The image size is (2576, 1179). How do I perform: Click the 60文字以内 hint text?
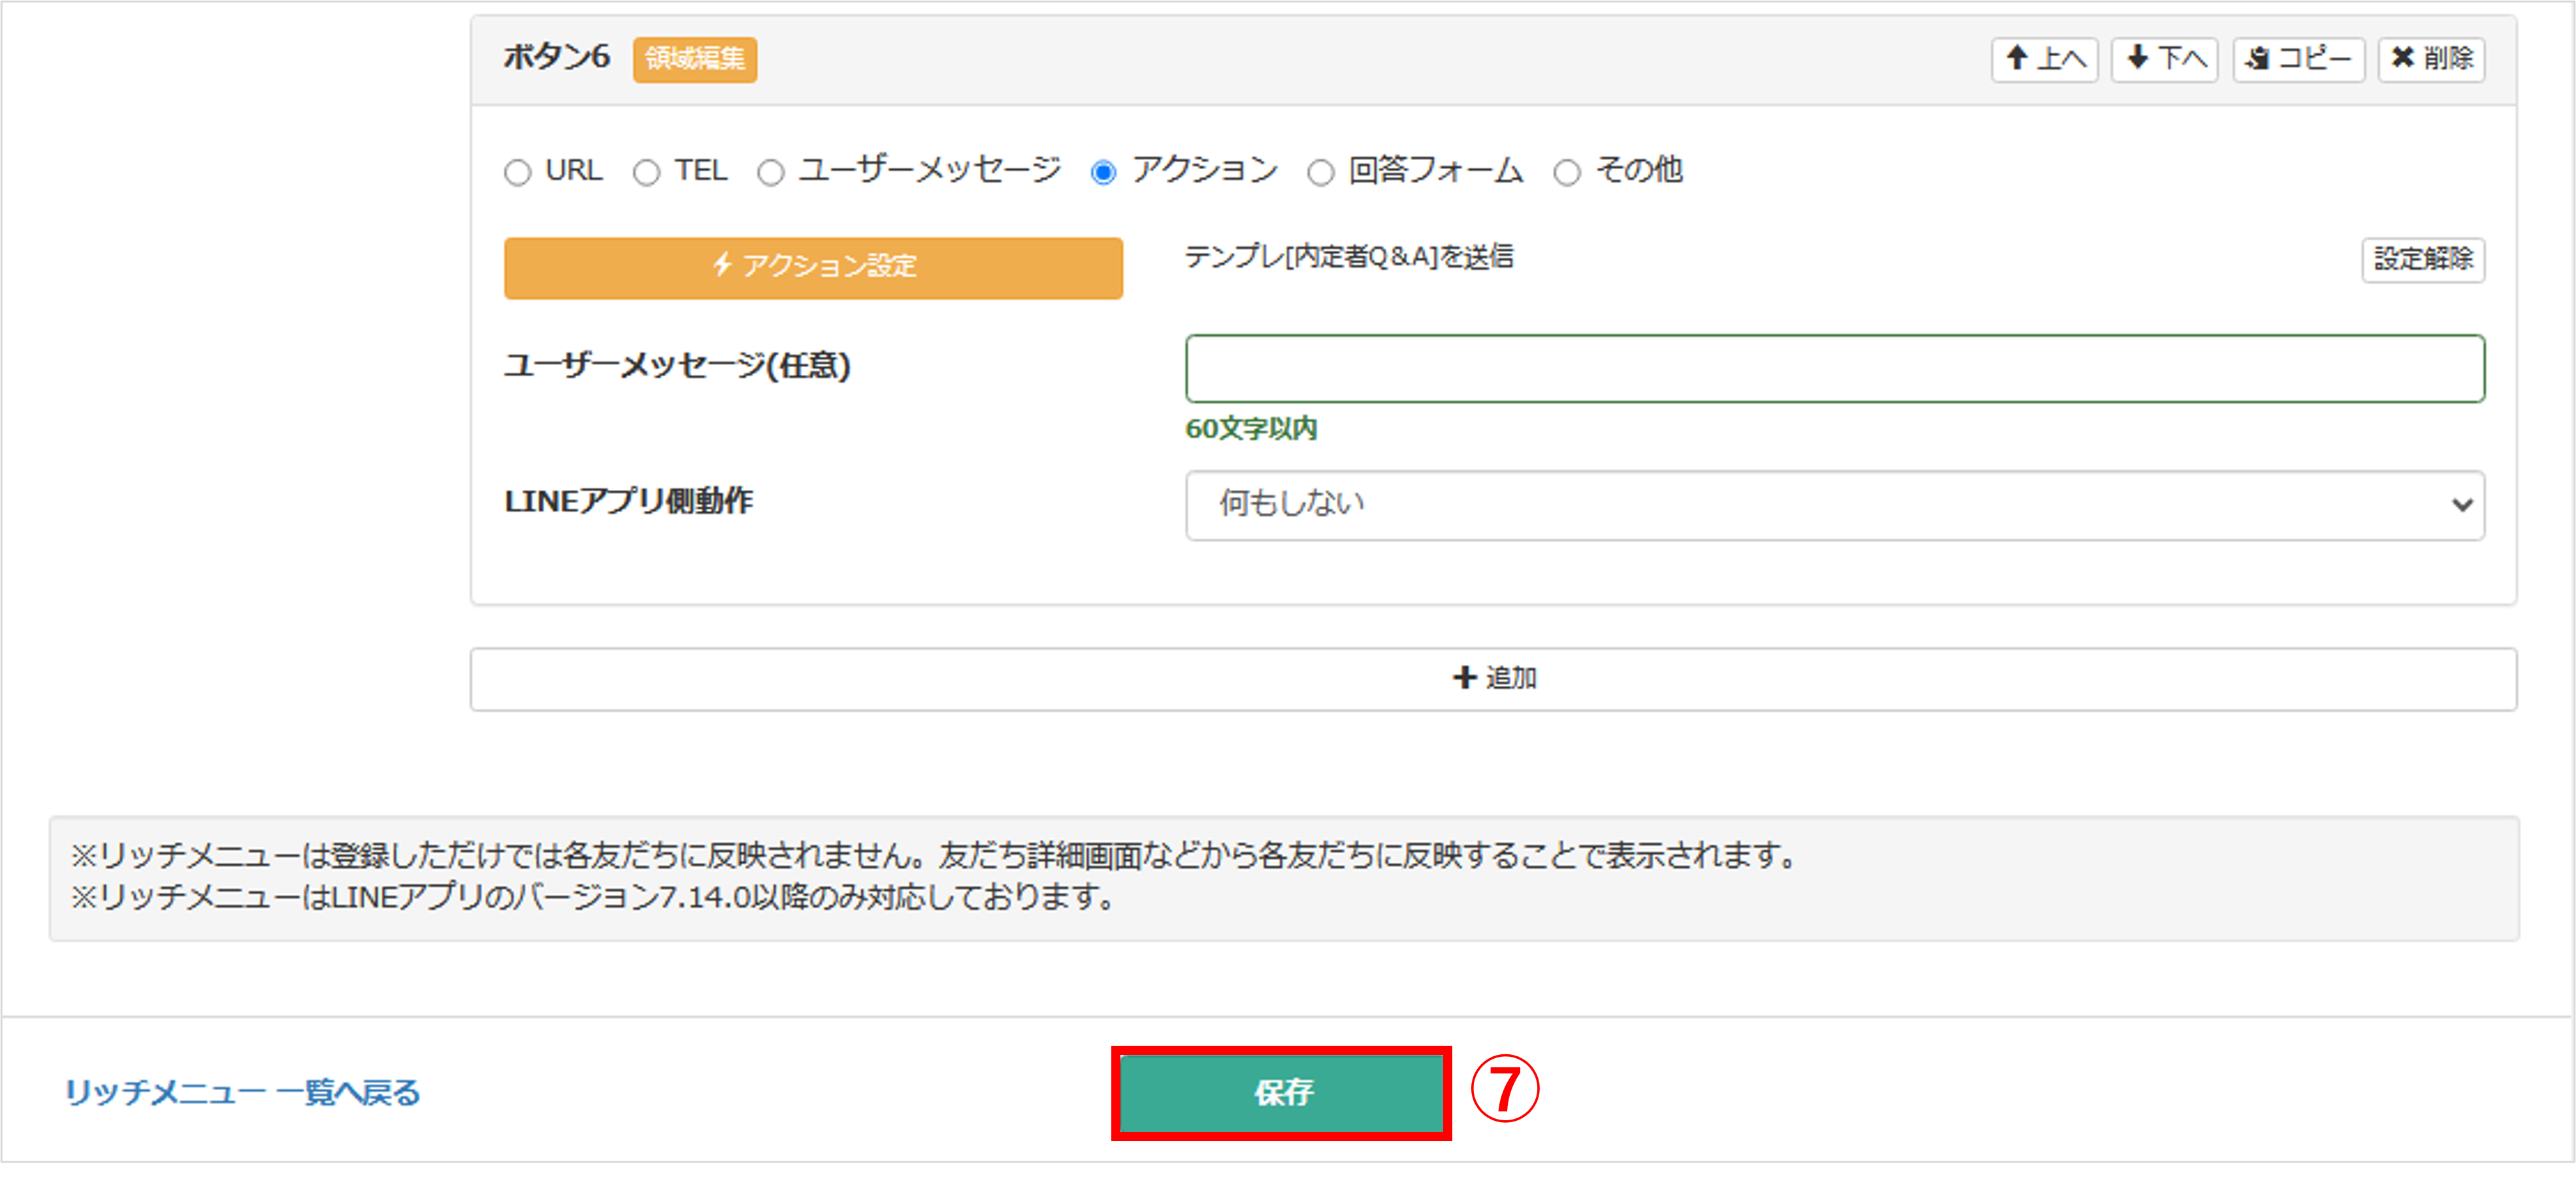(1251, 428)
